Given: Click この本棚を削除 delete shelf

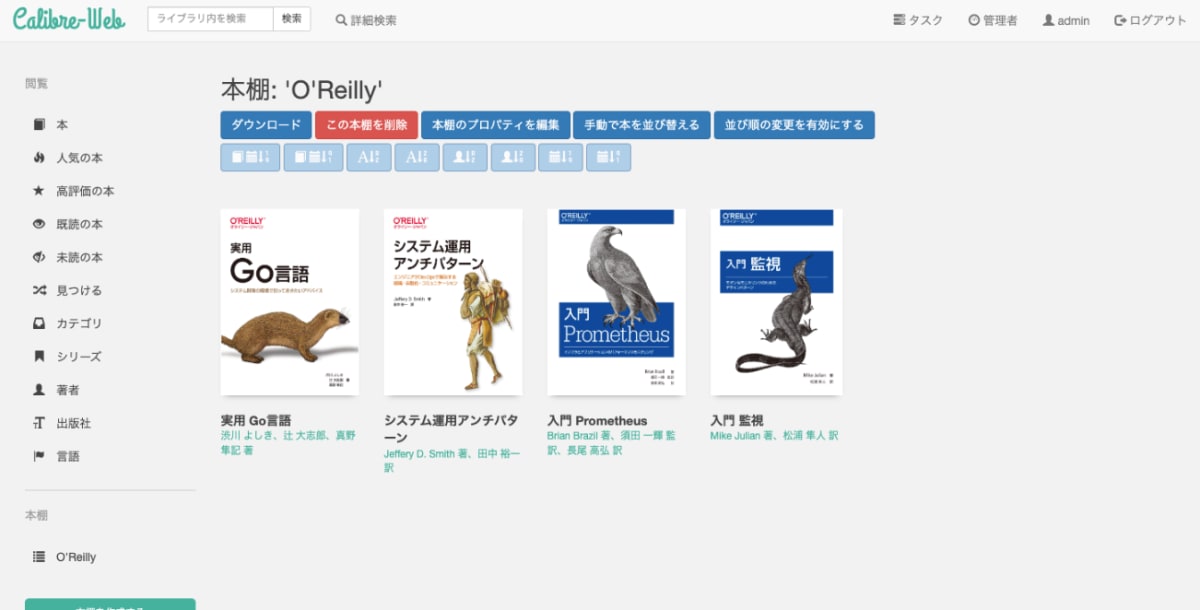Looking at the screenshot, I should [367, 125].
